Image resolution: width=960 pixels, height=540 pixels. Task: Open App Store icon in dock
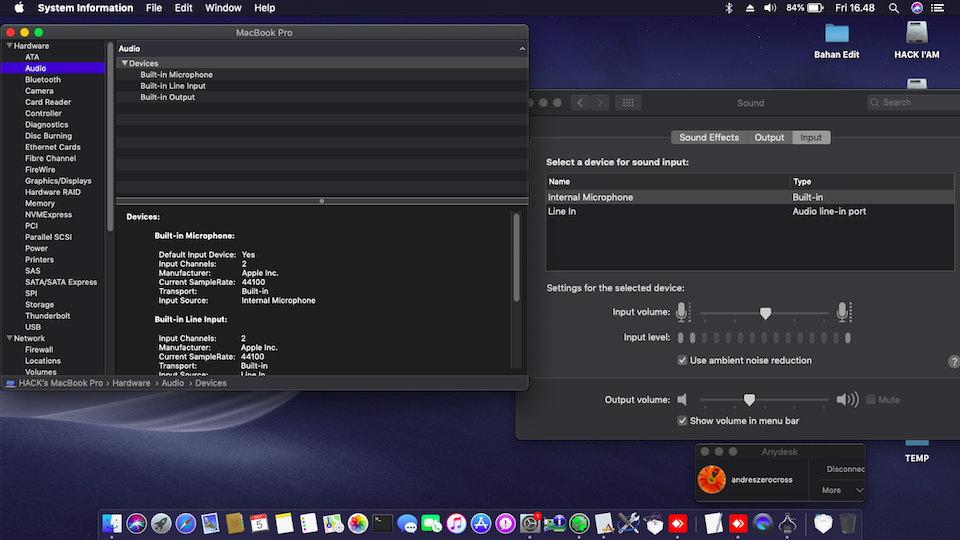pos(481,523)
